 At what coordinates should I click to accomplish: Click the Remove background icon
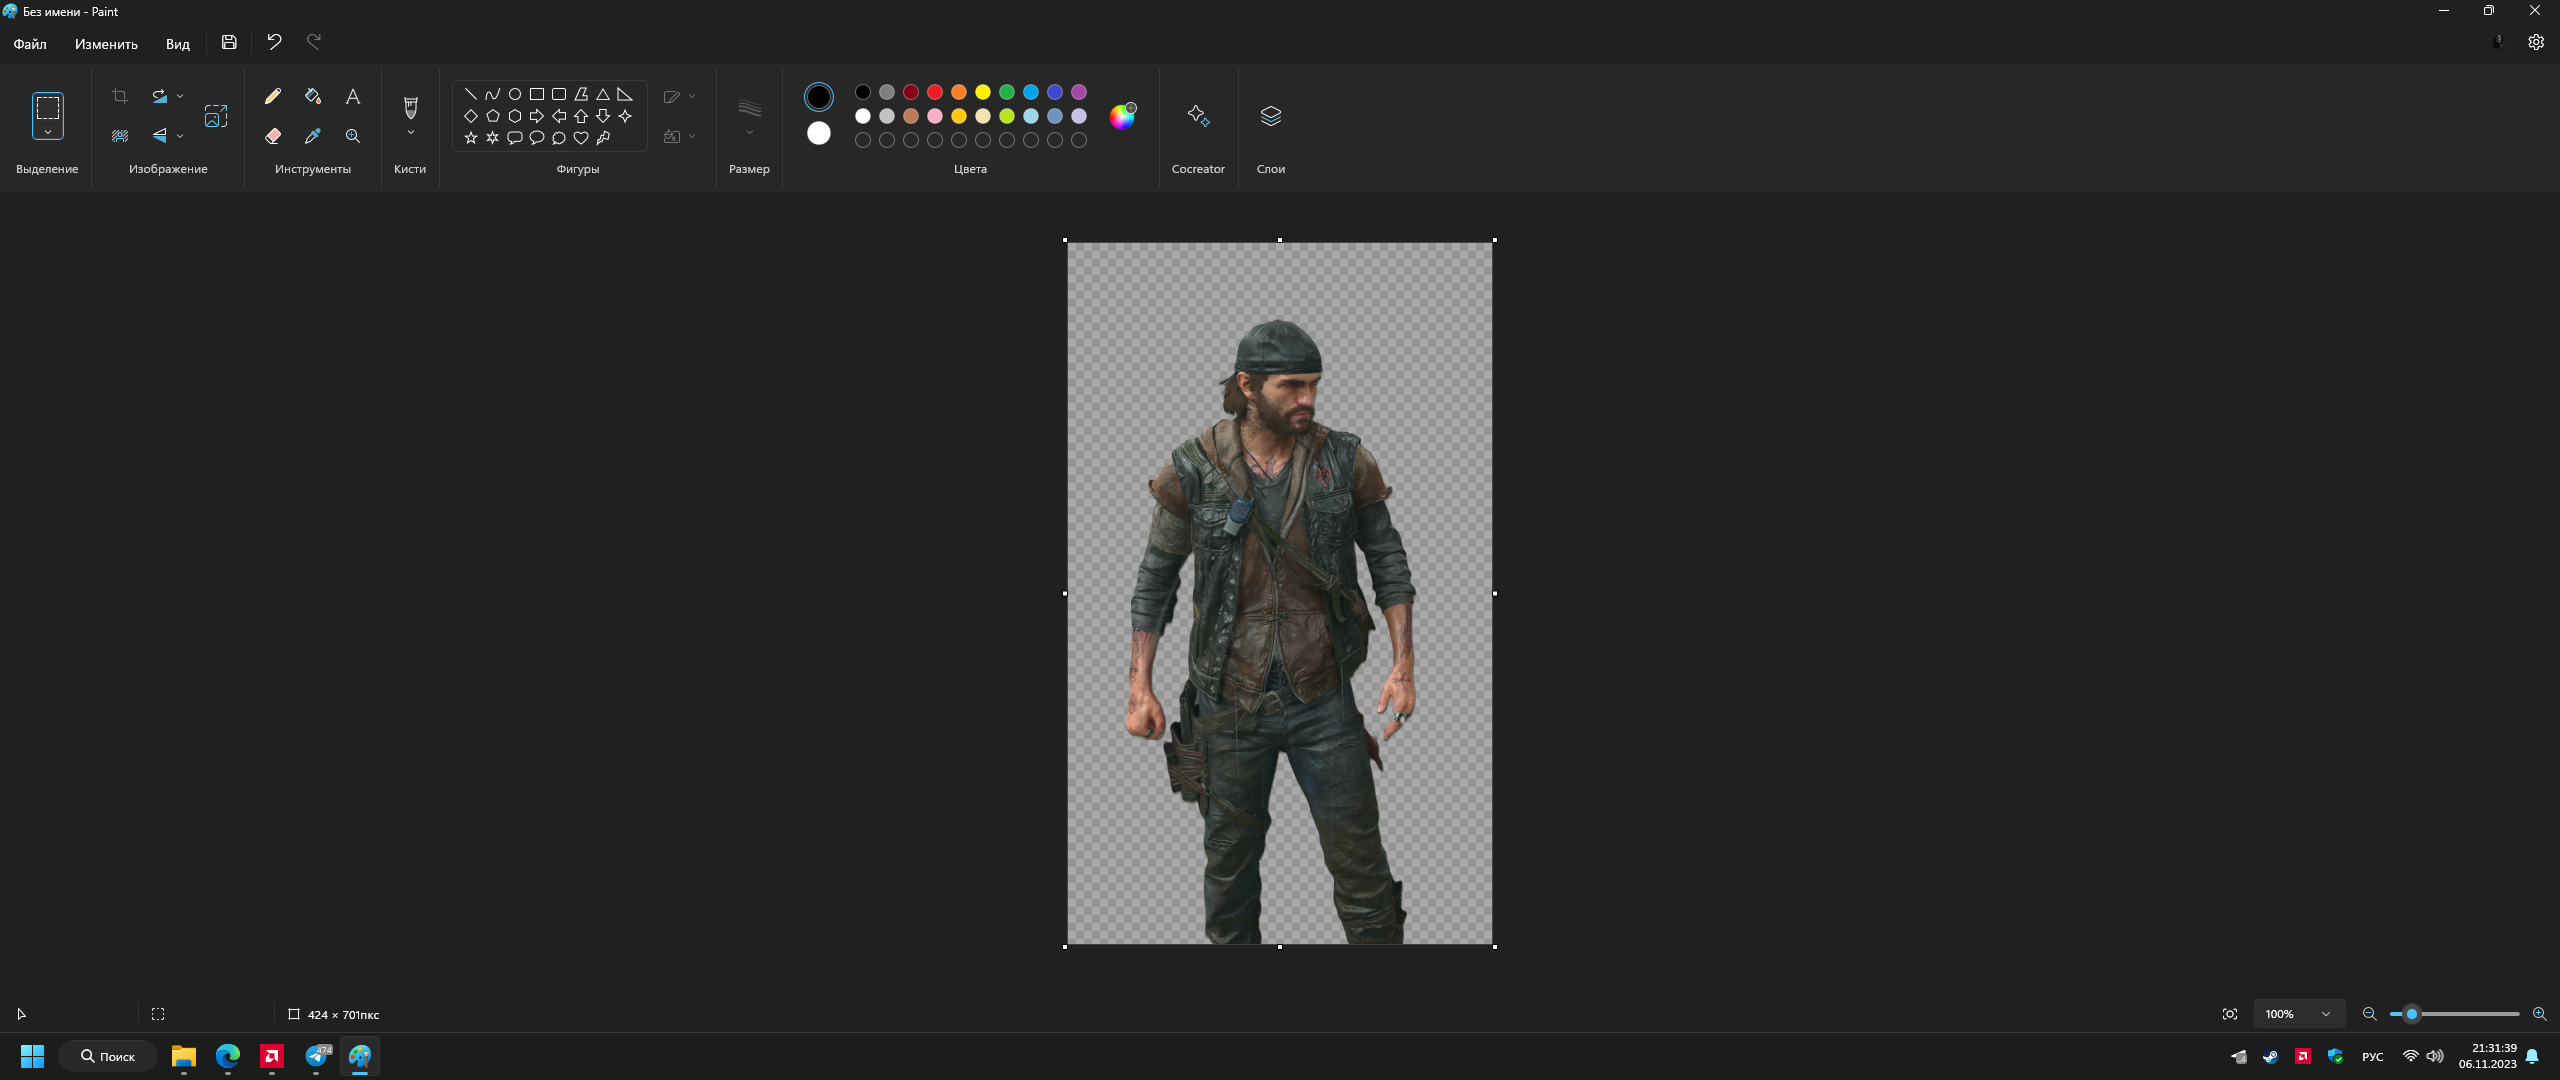click(120, 136)
